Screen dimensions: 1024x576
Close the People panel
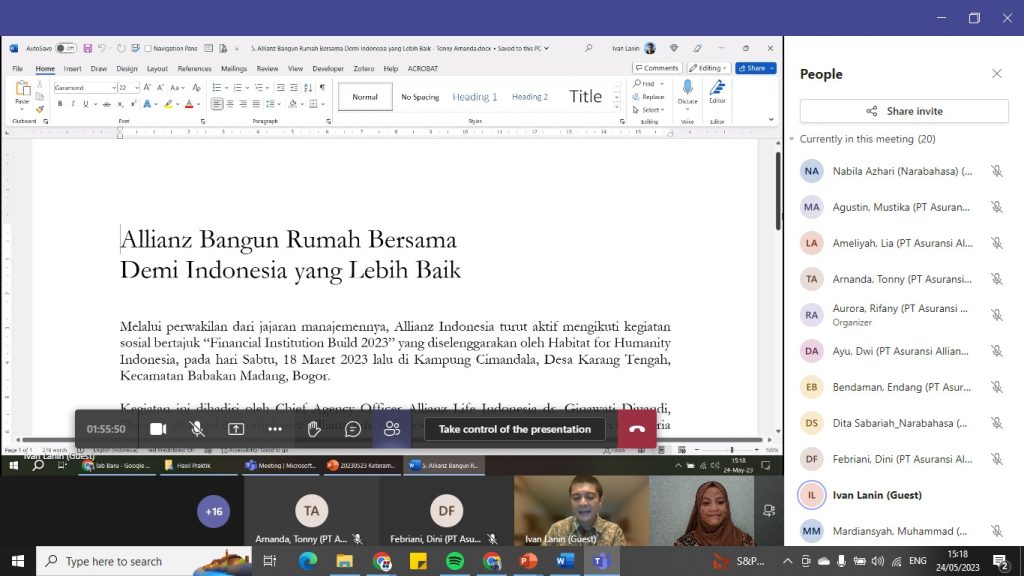coord(997,74)
